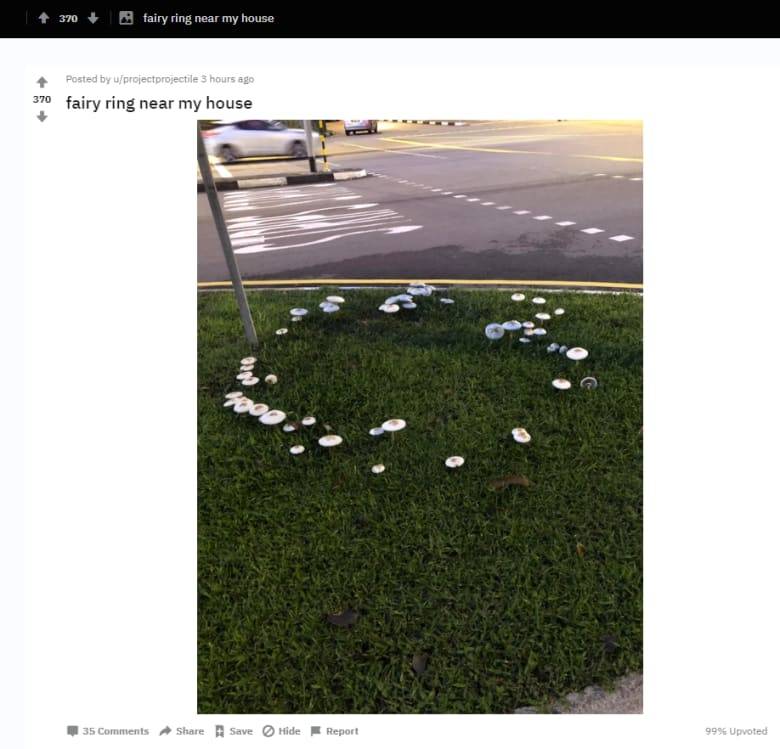The width and height of the screenshot is (780, 749).
Task: Open the u/projectprojectile user profile
Action: [156, 79]
